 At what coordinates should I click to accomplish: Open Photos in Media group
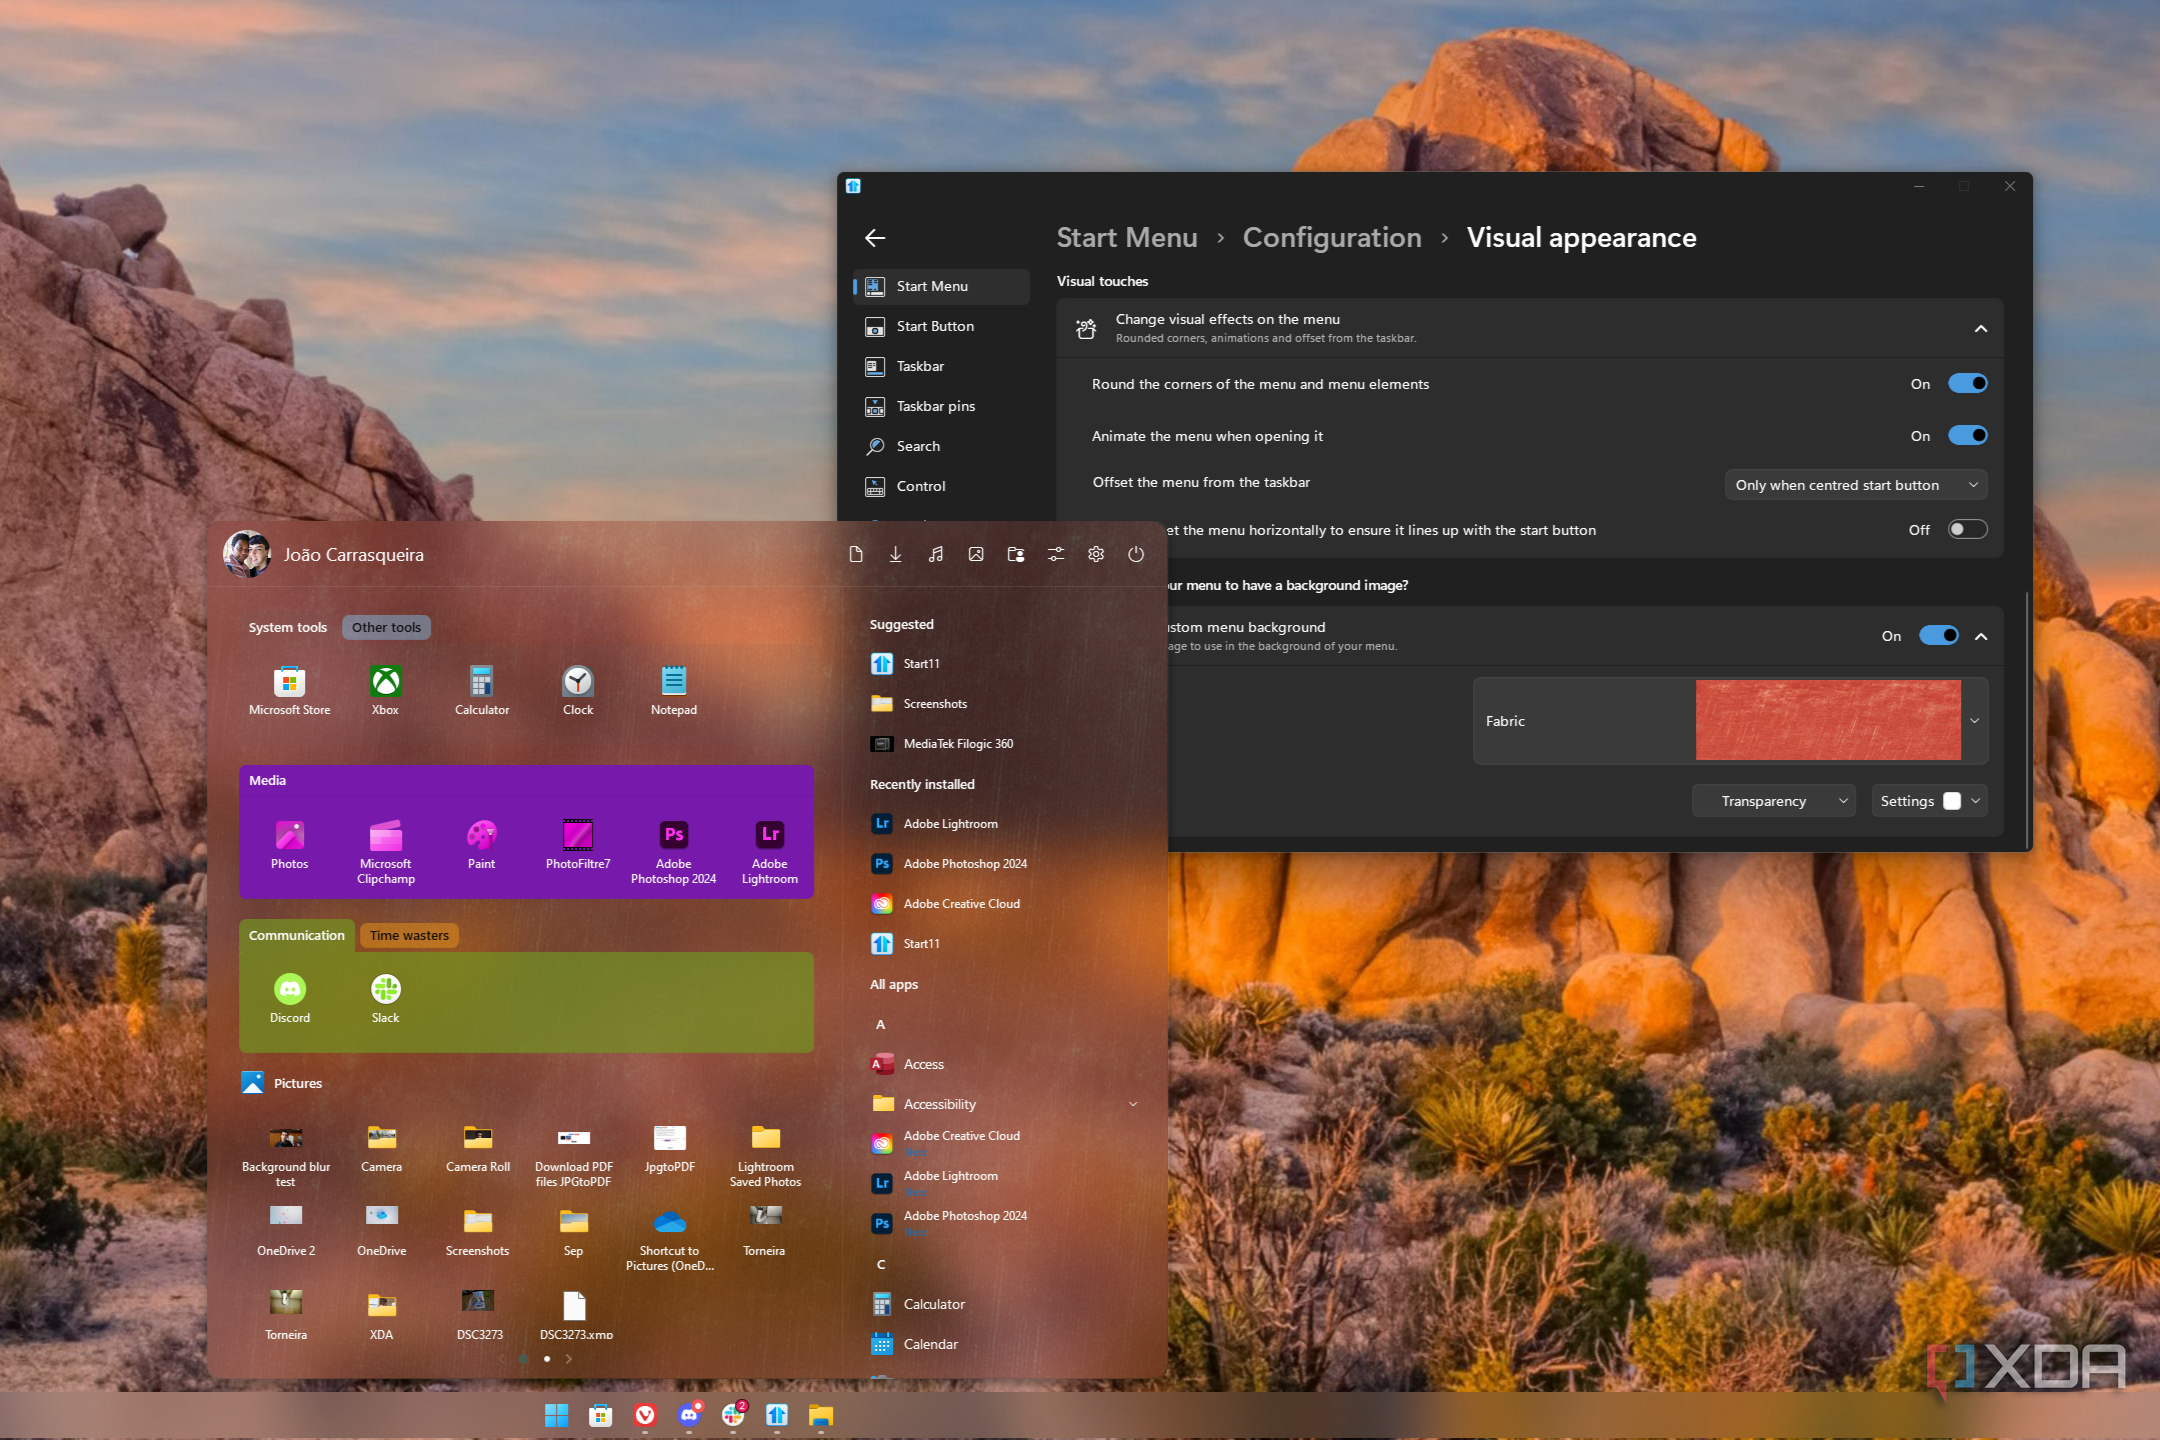click(x=289, y=844)
